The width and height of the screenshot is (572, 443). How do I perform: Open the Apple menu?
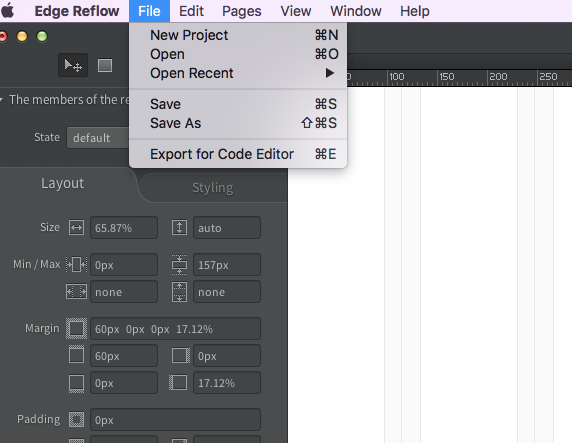(x=8, y=11)
